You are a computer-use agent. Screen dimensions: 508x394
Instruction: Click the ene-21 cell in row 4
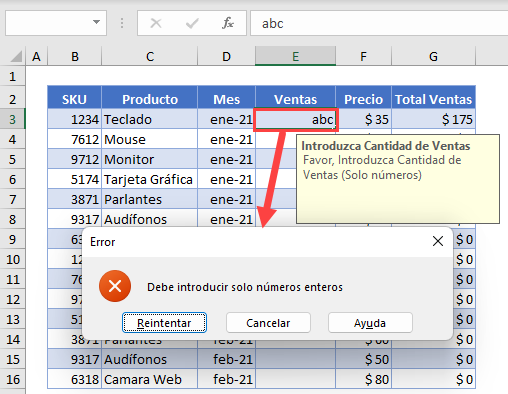[x=226, y=139]
